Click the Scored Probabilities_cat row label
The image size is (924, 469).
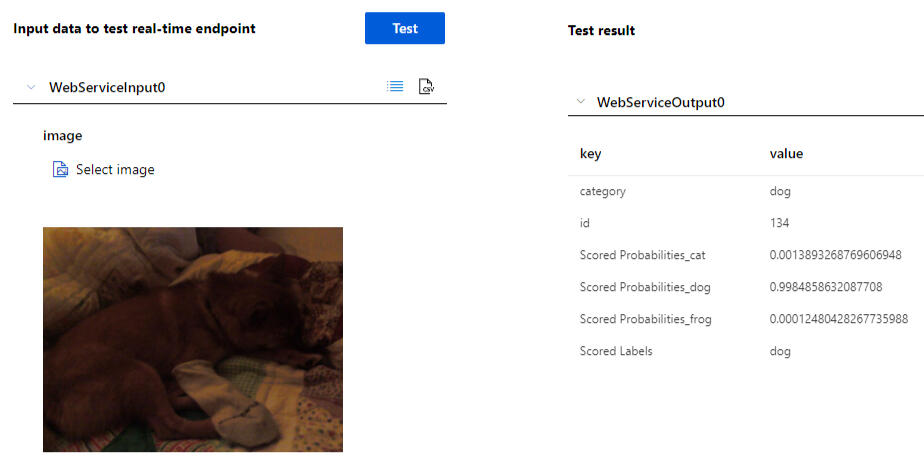coord(643,255)
